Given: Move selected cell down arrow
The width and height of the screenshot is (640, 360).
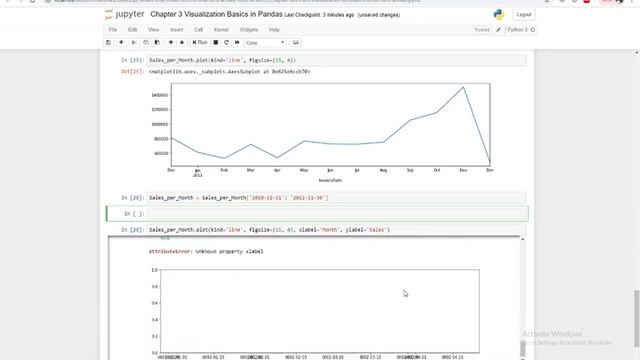Looking at the screenshot, I should point(182,42).
